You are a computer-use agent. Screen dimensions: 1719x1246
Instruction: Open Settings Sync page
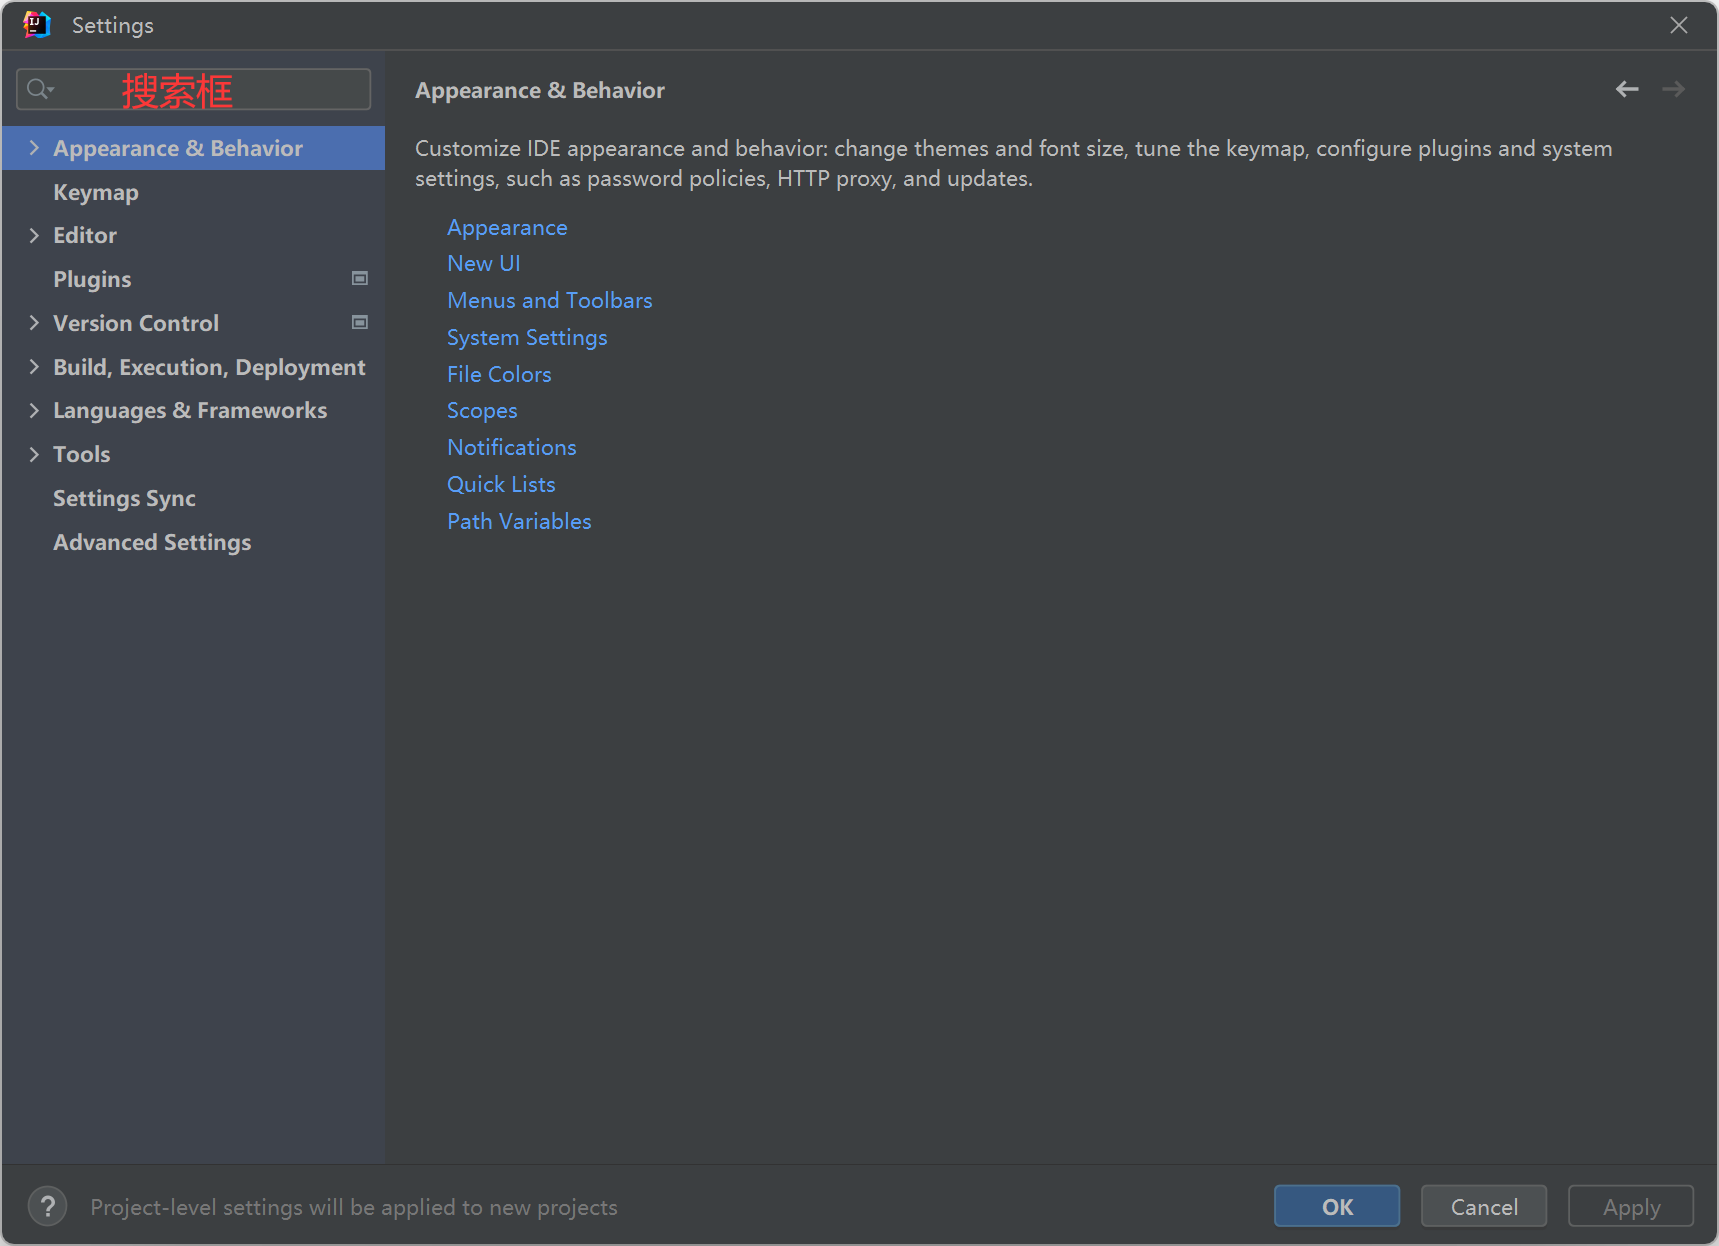194,498
